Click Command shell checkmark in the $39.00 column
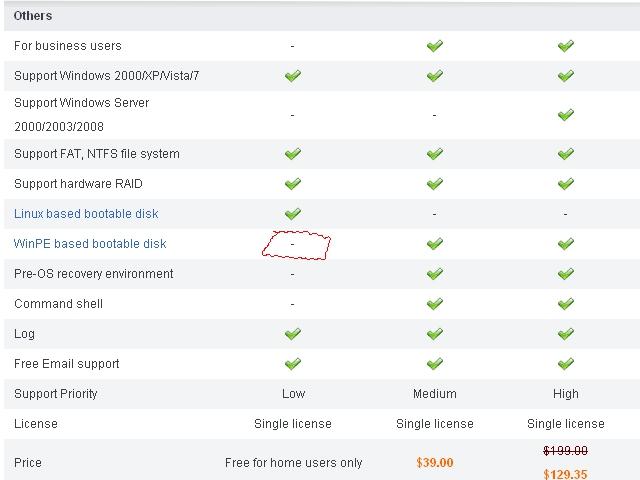 click(x=434, y=304)
